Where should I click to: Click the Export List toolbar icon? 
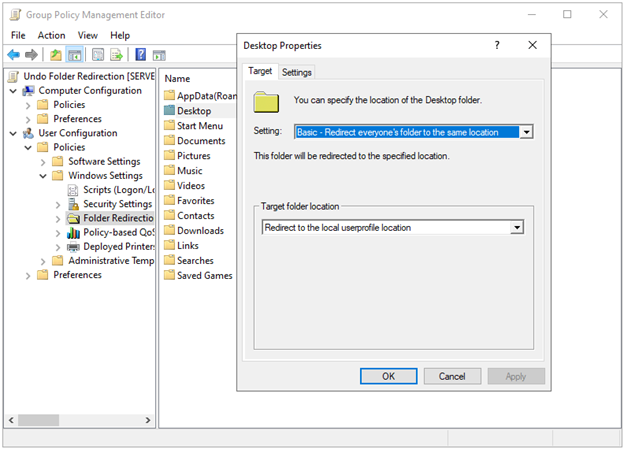pyautogui.click(x=116, y=55)
